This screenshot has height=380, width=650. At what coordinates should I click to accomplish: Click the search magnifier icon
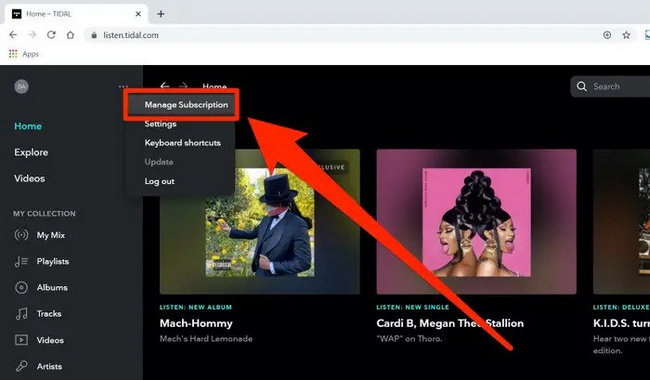point(582,87)
